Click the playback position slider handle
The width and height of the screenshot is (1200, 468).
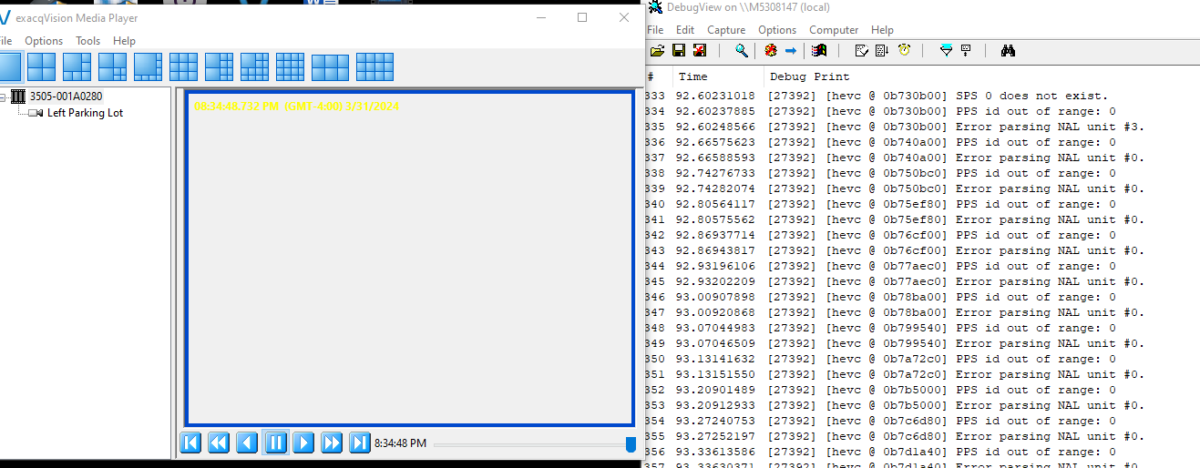point(630,444)
